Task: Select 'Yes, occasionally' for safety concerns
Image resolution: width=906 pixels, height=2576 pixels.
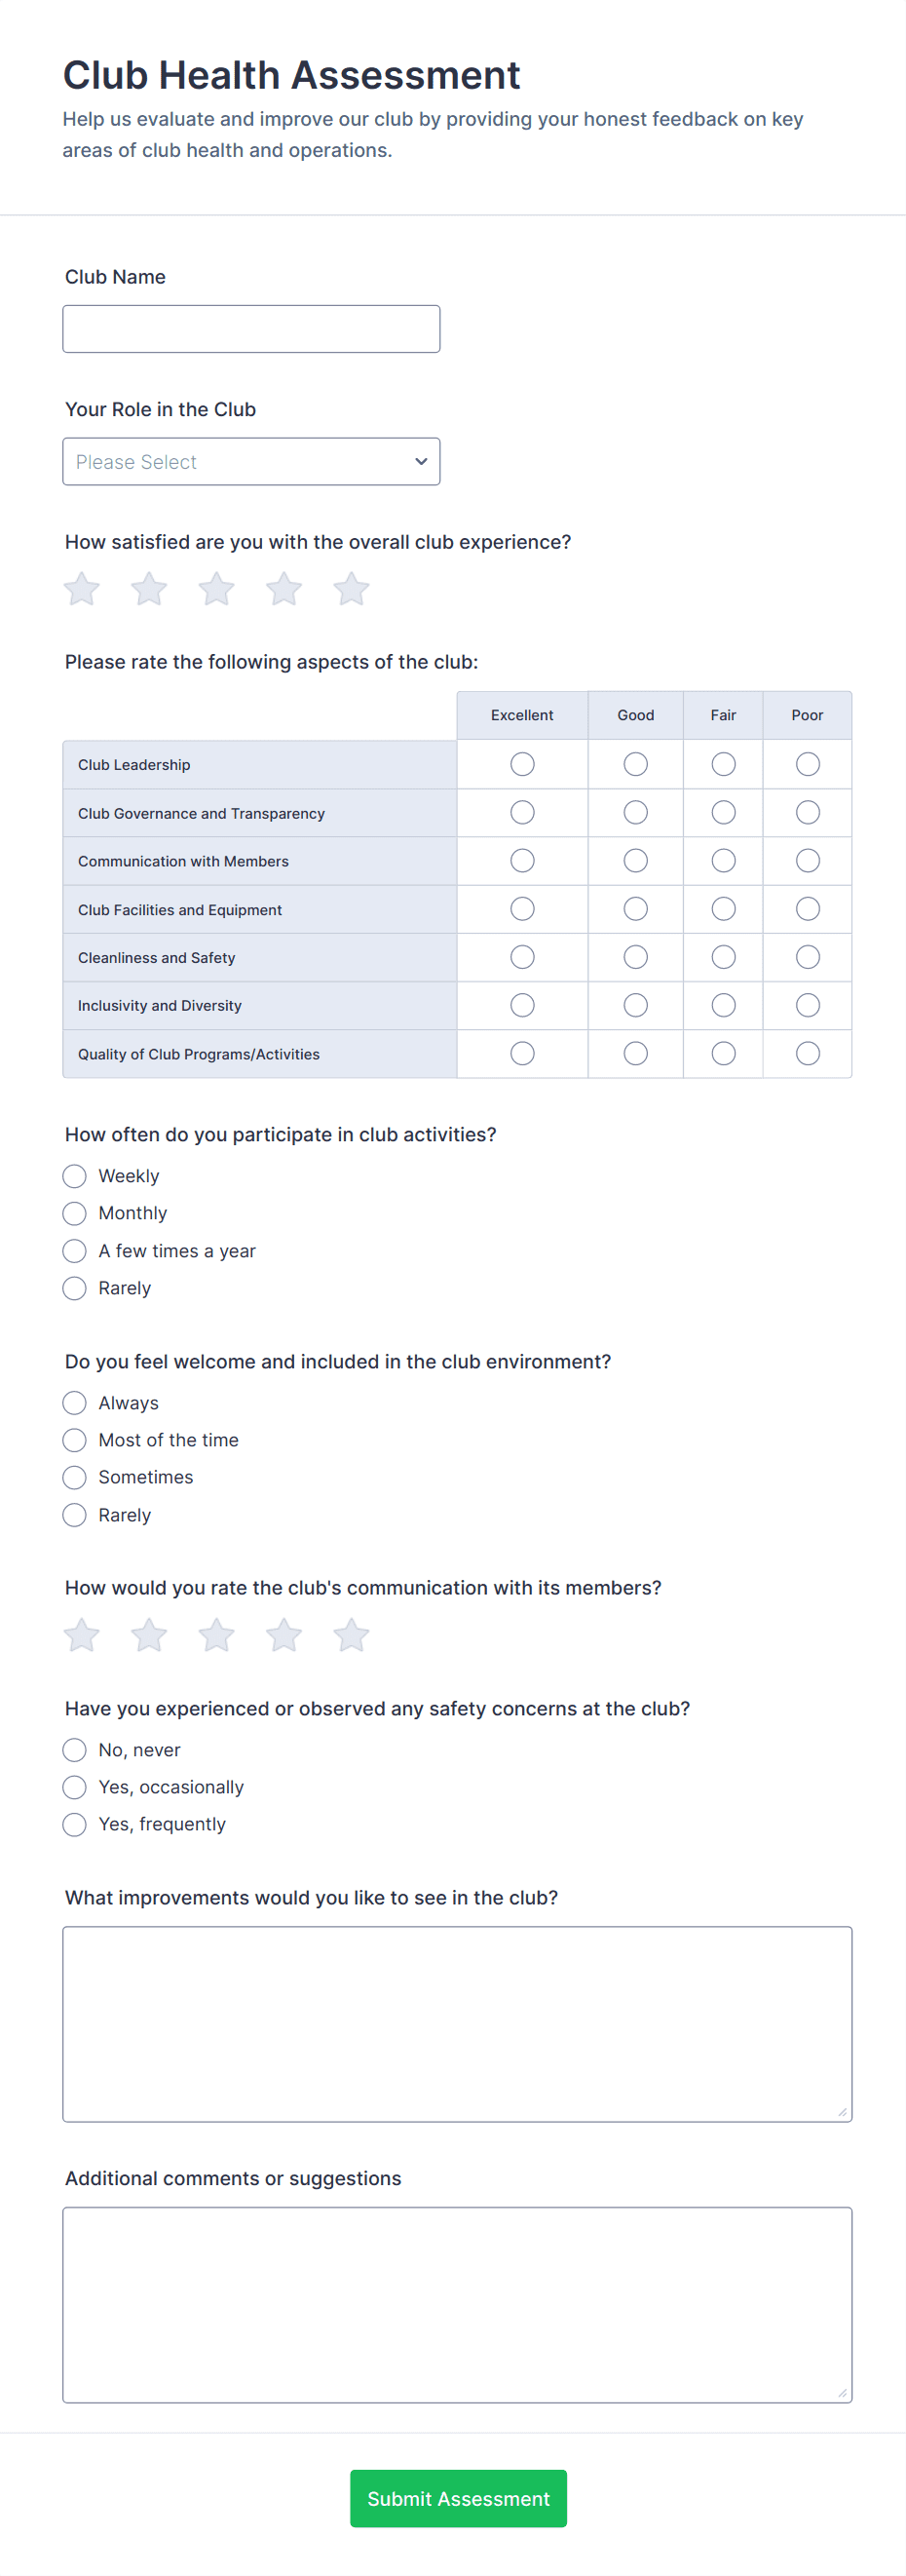Action: [x=75, y=1787]
